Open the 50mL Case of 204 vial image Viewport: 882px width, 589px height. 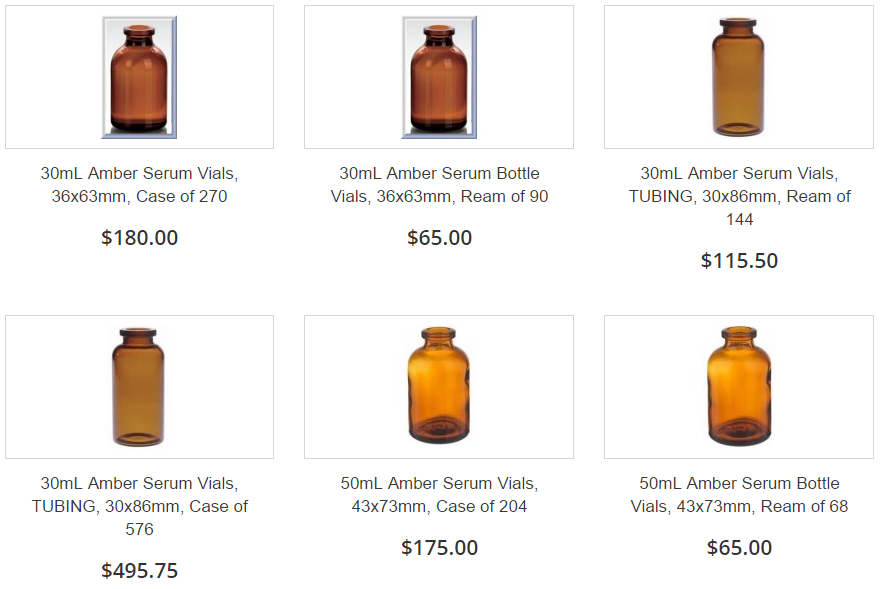coord(439,386)
